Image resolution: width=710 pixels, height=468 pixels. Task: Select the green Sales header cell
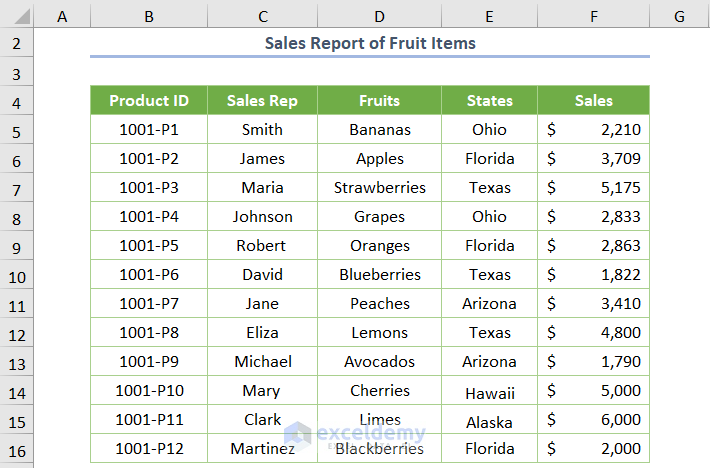pyautogui.click(x=593, y=100)
